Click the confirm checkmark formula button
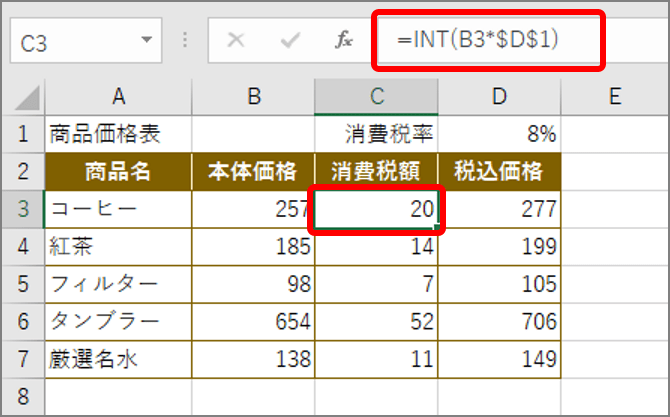Screen dimensions: 670x417 pos(290,40)
